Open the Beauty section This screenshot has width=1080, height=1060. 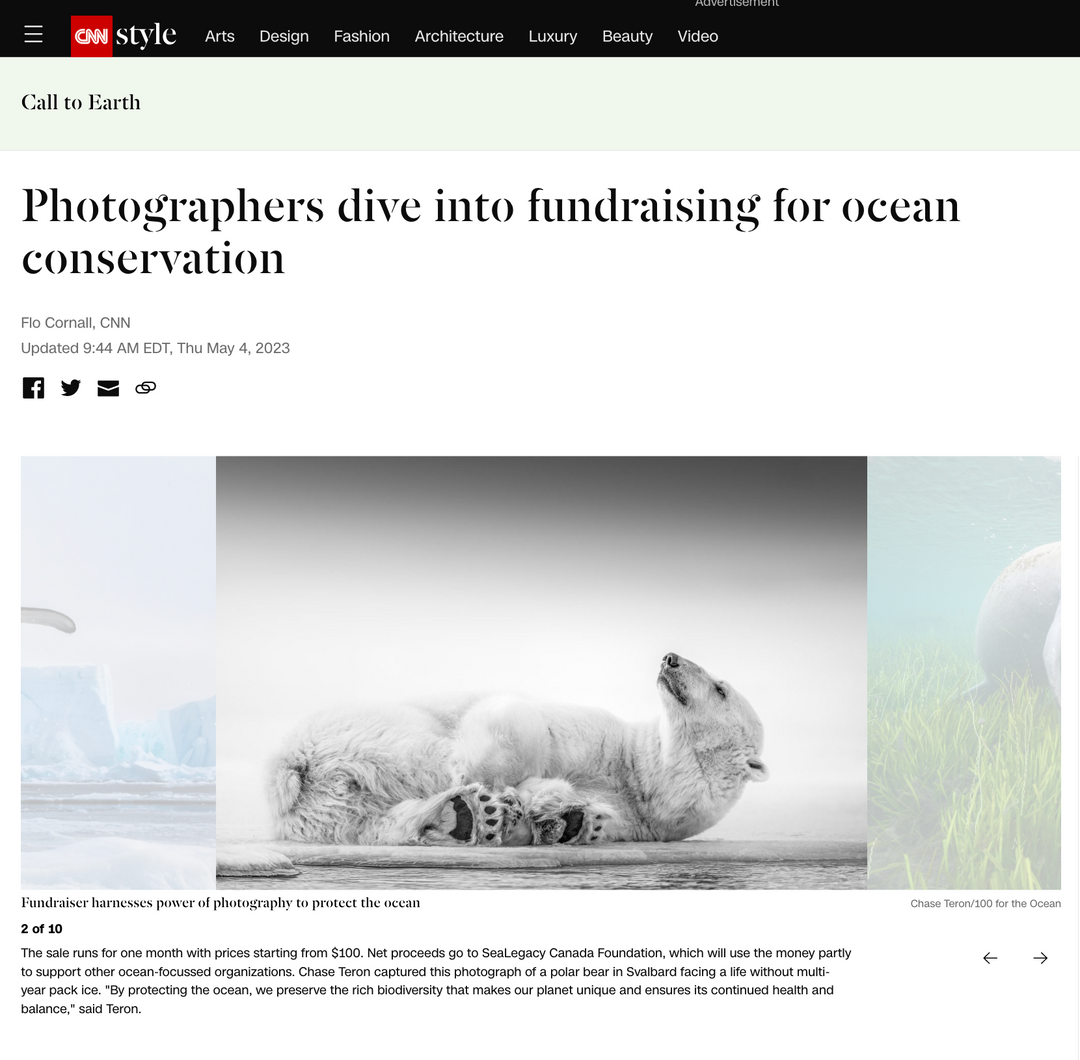coord(627,37)
